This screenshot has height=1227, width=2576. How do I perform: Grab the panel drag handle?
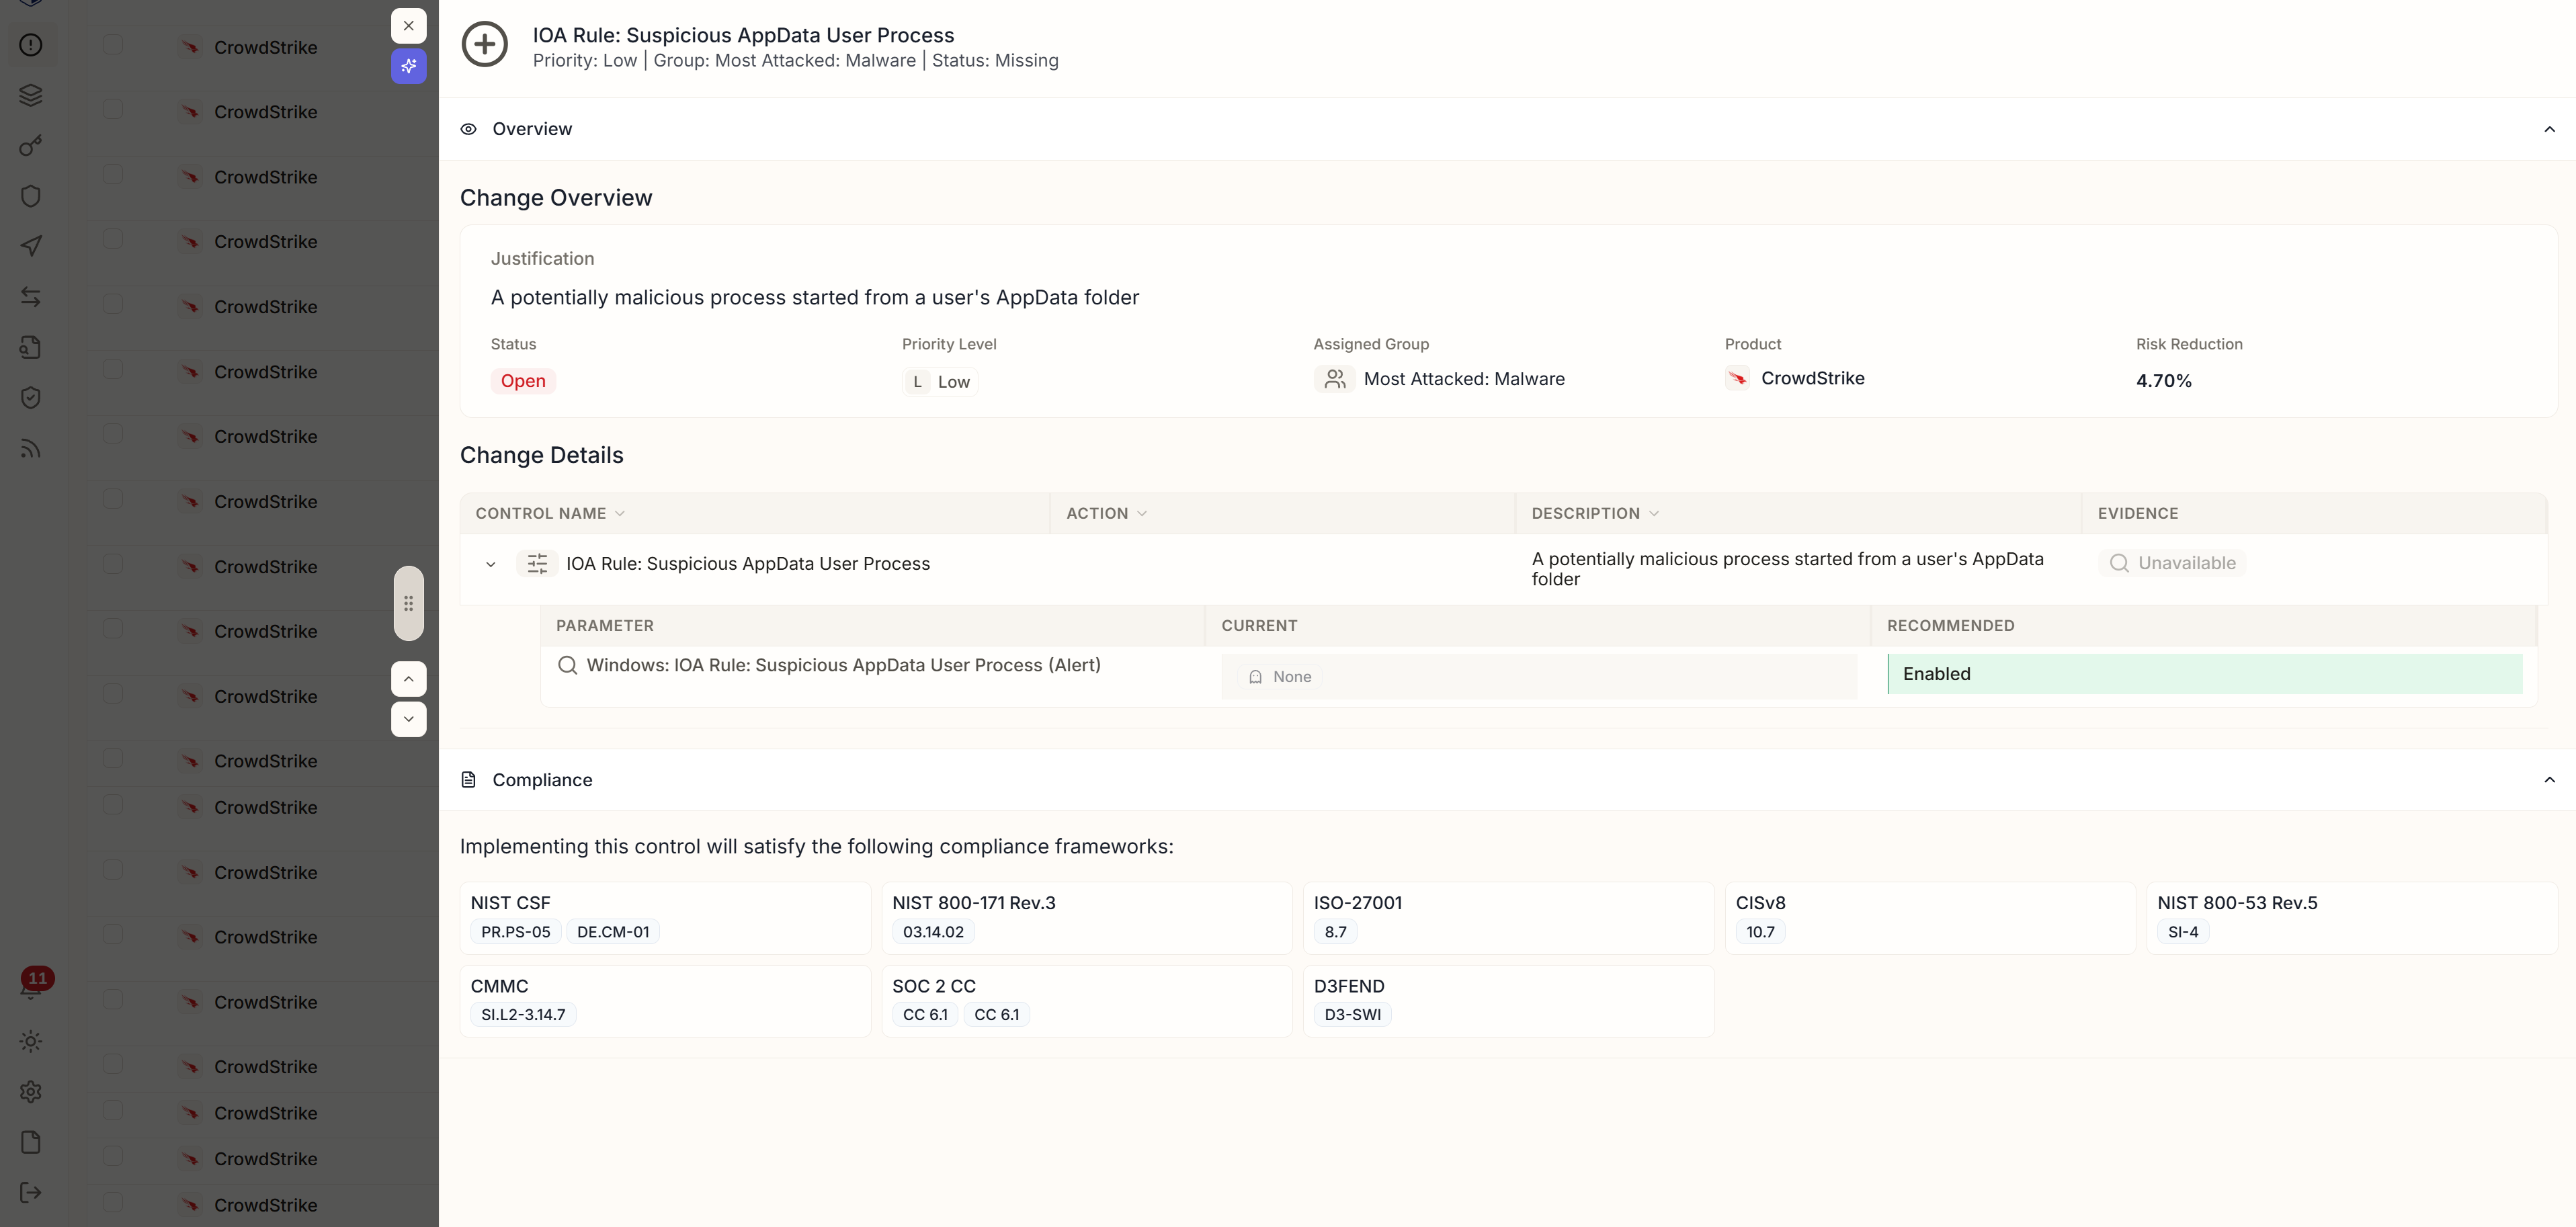[408, 603]
